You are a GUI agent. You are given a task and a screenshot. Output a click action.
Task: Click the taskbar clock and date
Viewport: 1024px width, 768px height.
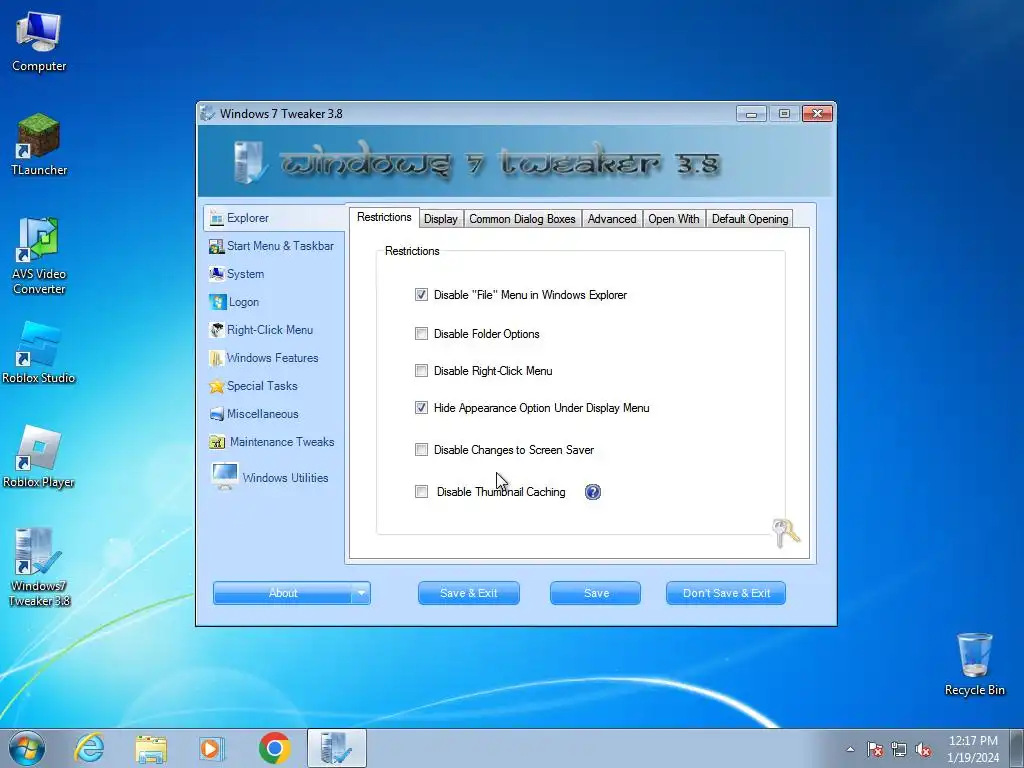click(973, 749)
